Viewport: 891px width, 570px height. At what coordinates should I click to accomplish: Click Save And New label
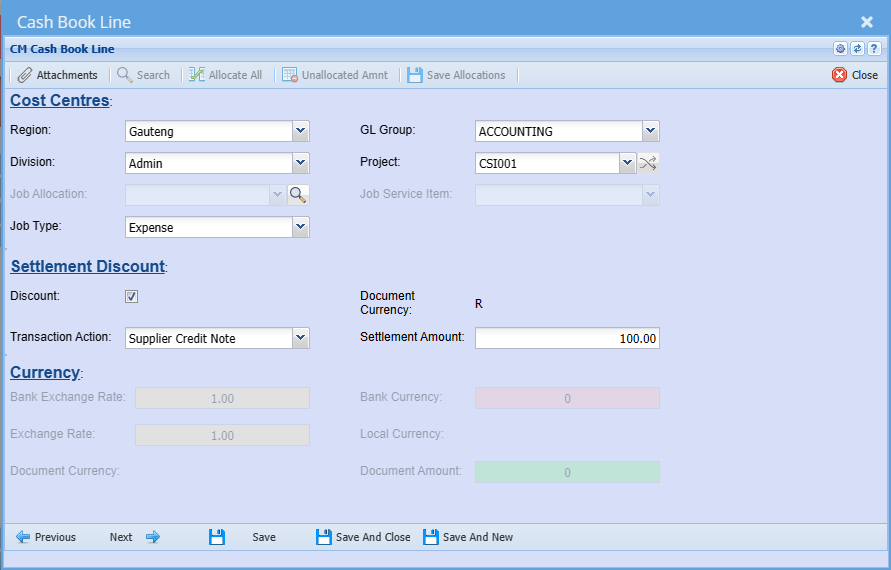[x=478, y=537]
